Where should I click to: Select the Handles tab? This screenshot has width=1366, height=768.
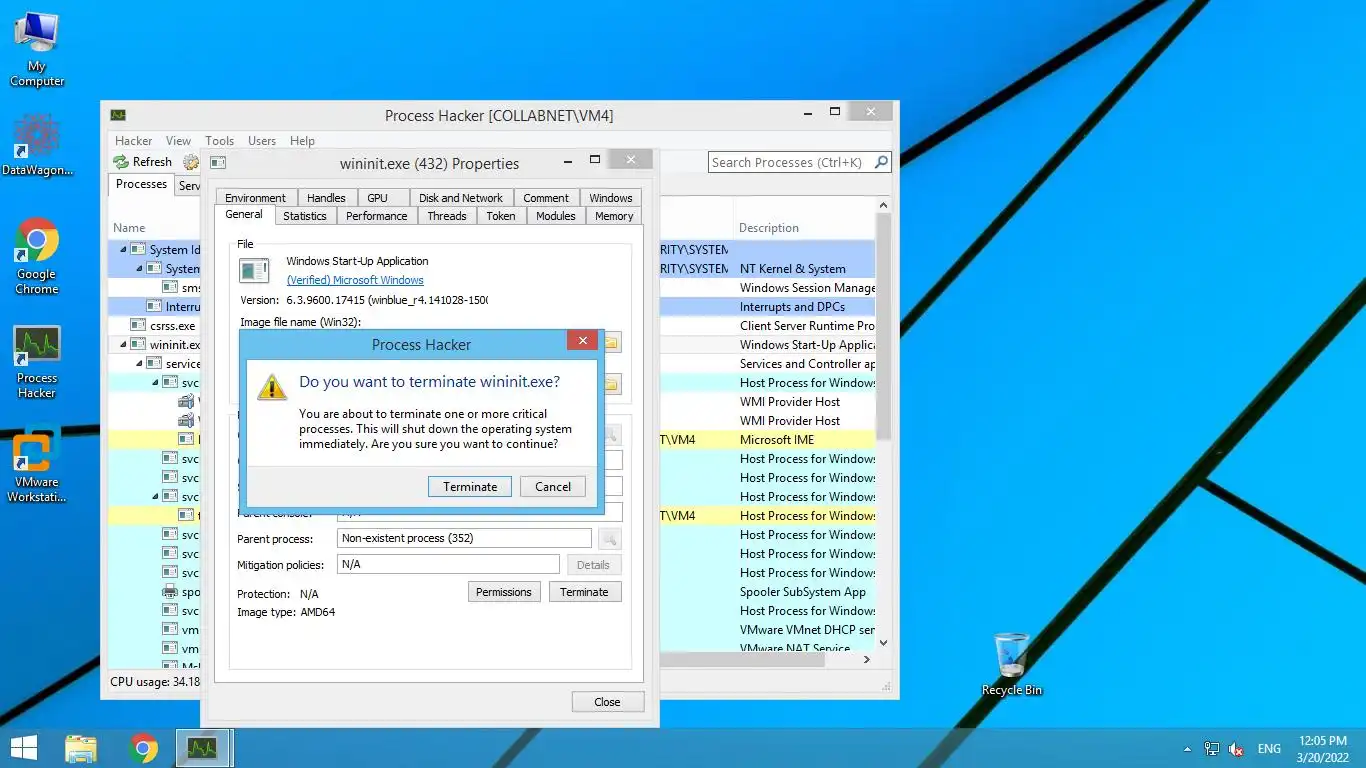[x=326, y=198]
